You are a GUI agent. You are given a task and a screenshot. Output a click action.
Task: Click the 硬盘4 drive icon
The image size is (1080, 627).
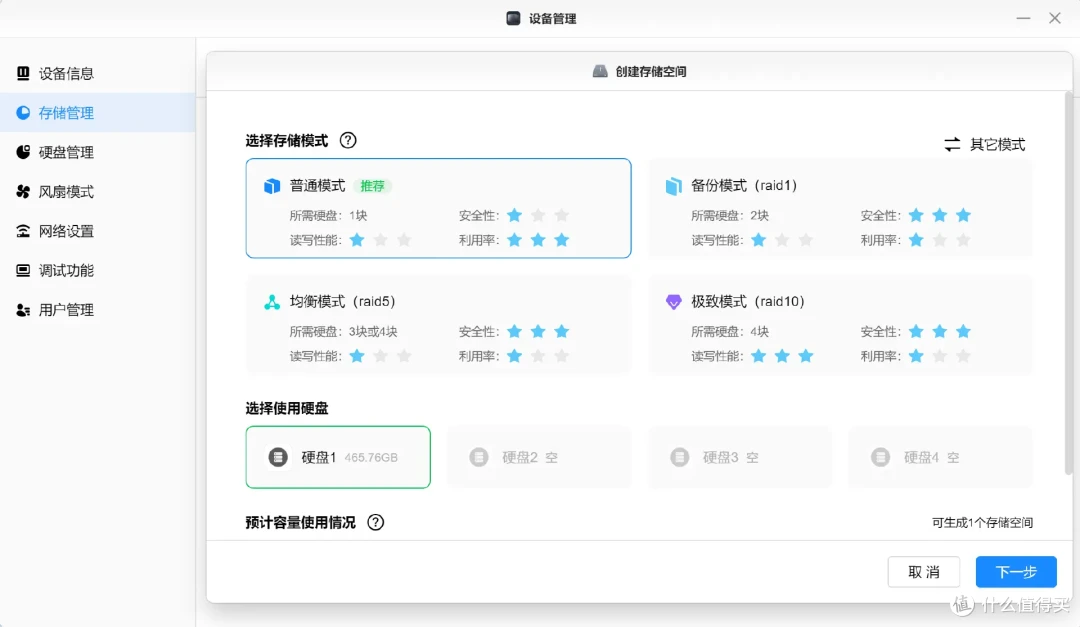[x=880, y=457]
